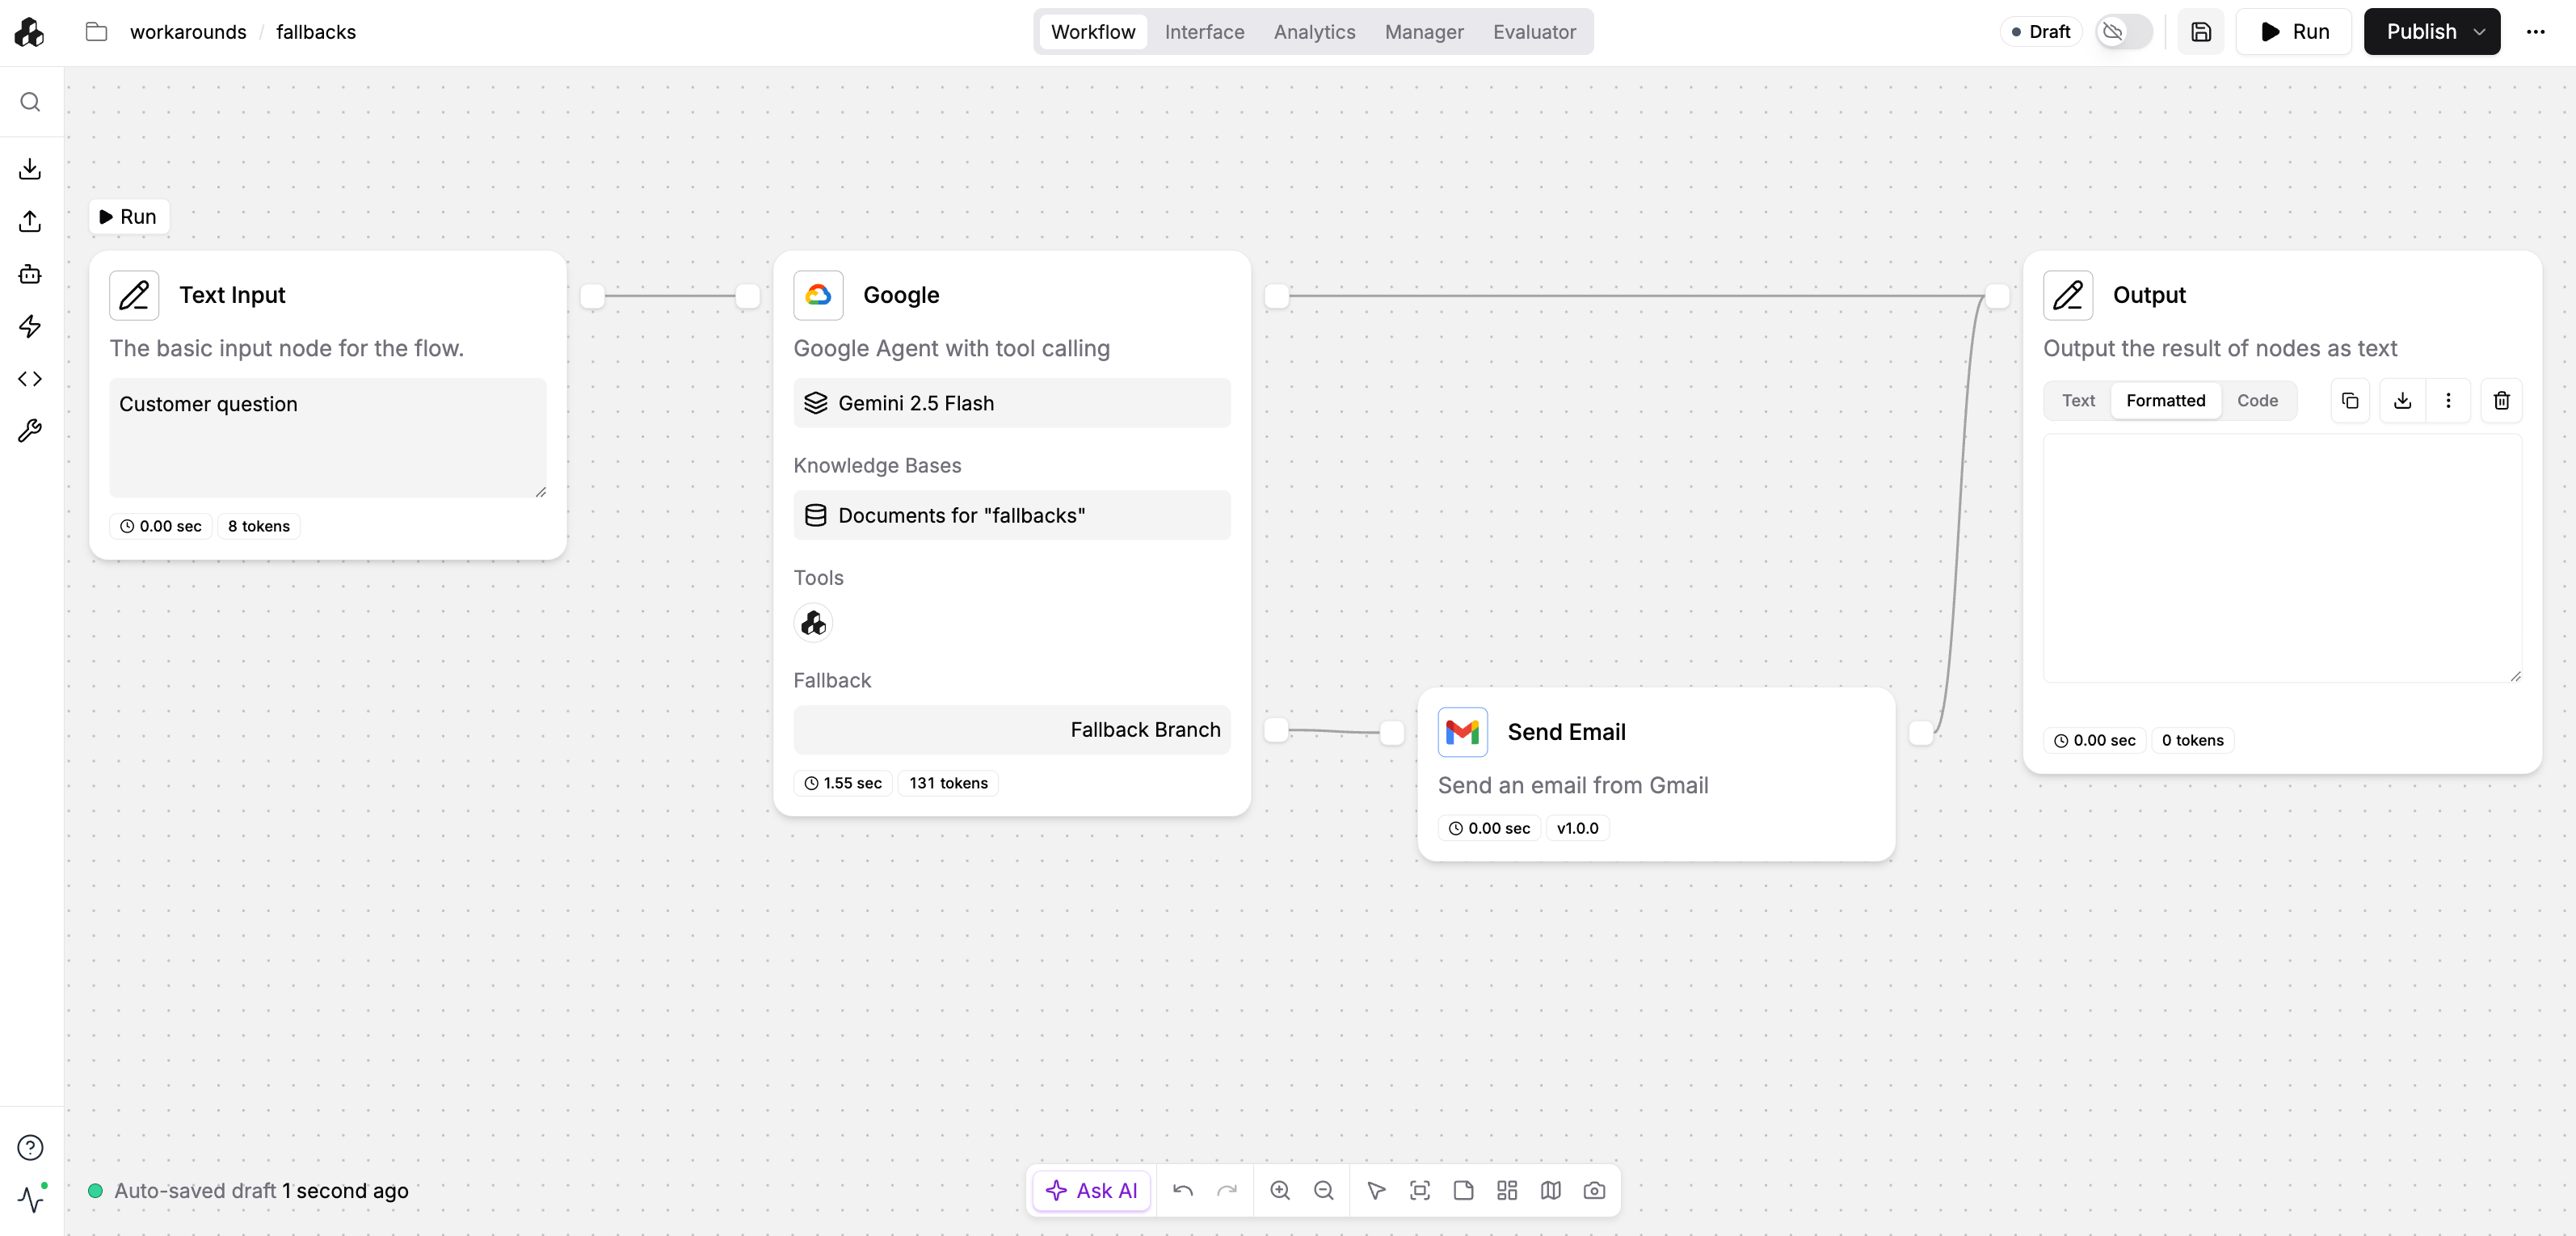Viewport: 2576px width, 1236px height.
Task: Open the Gemini 2.5 Flash model selector
Action: 1011,403
